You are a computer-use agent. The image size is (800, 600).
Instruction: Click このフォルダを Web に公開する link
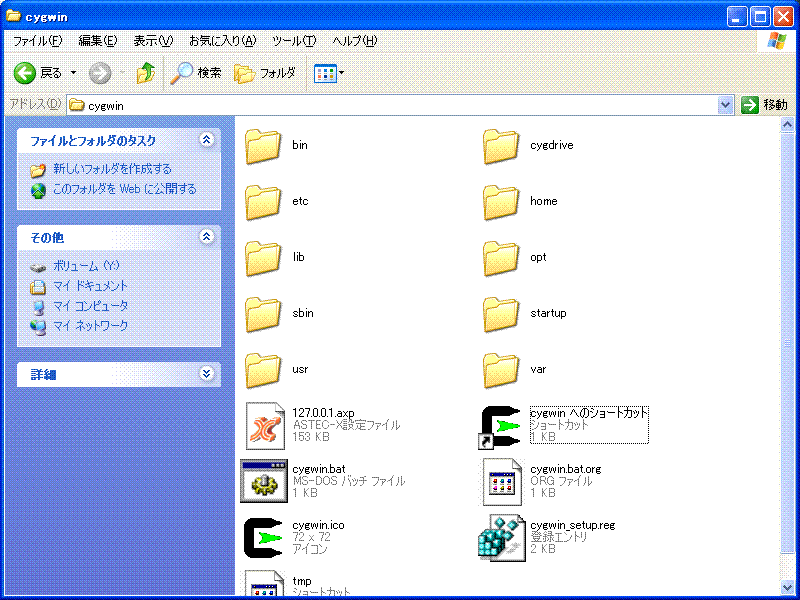[x=124, y=189]
